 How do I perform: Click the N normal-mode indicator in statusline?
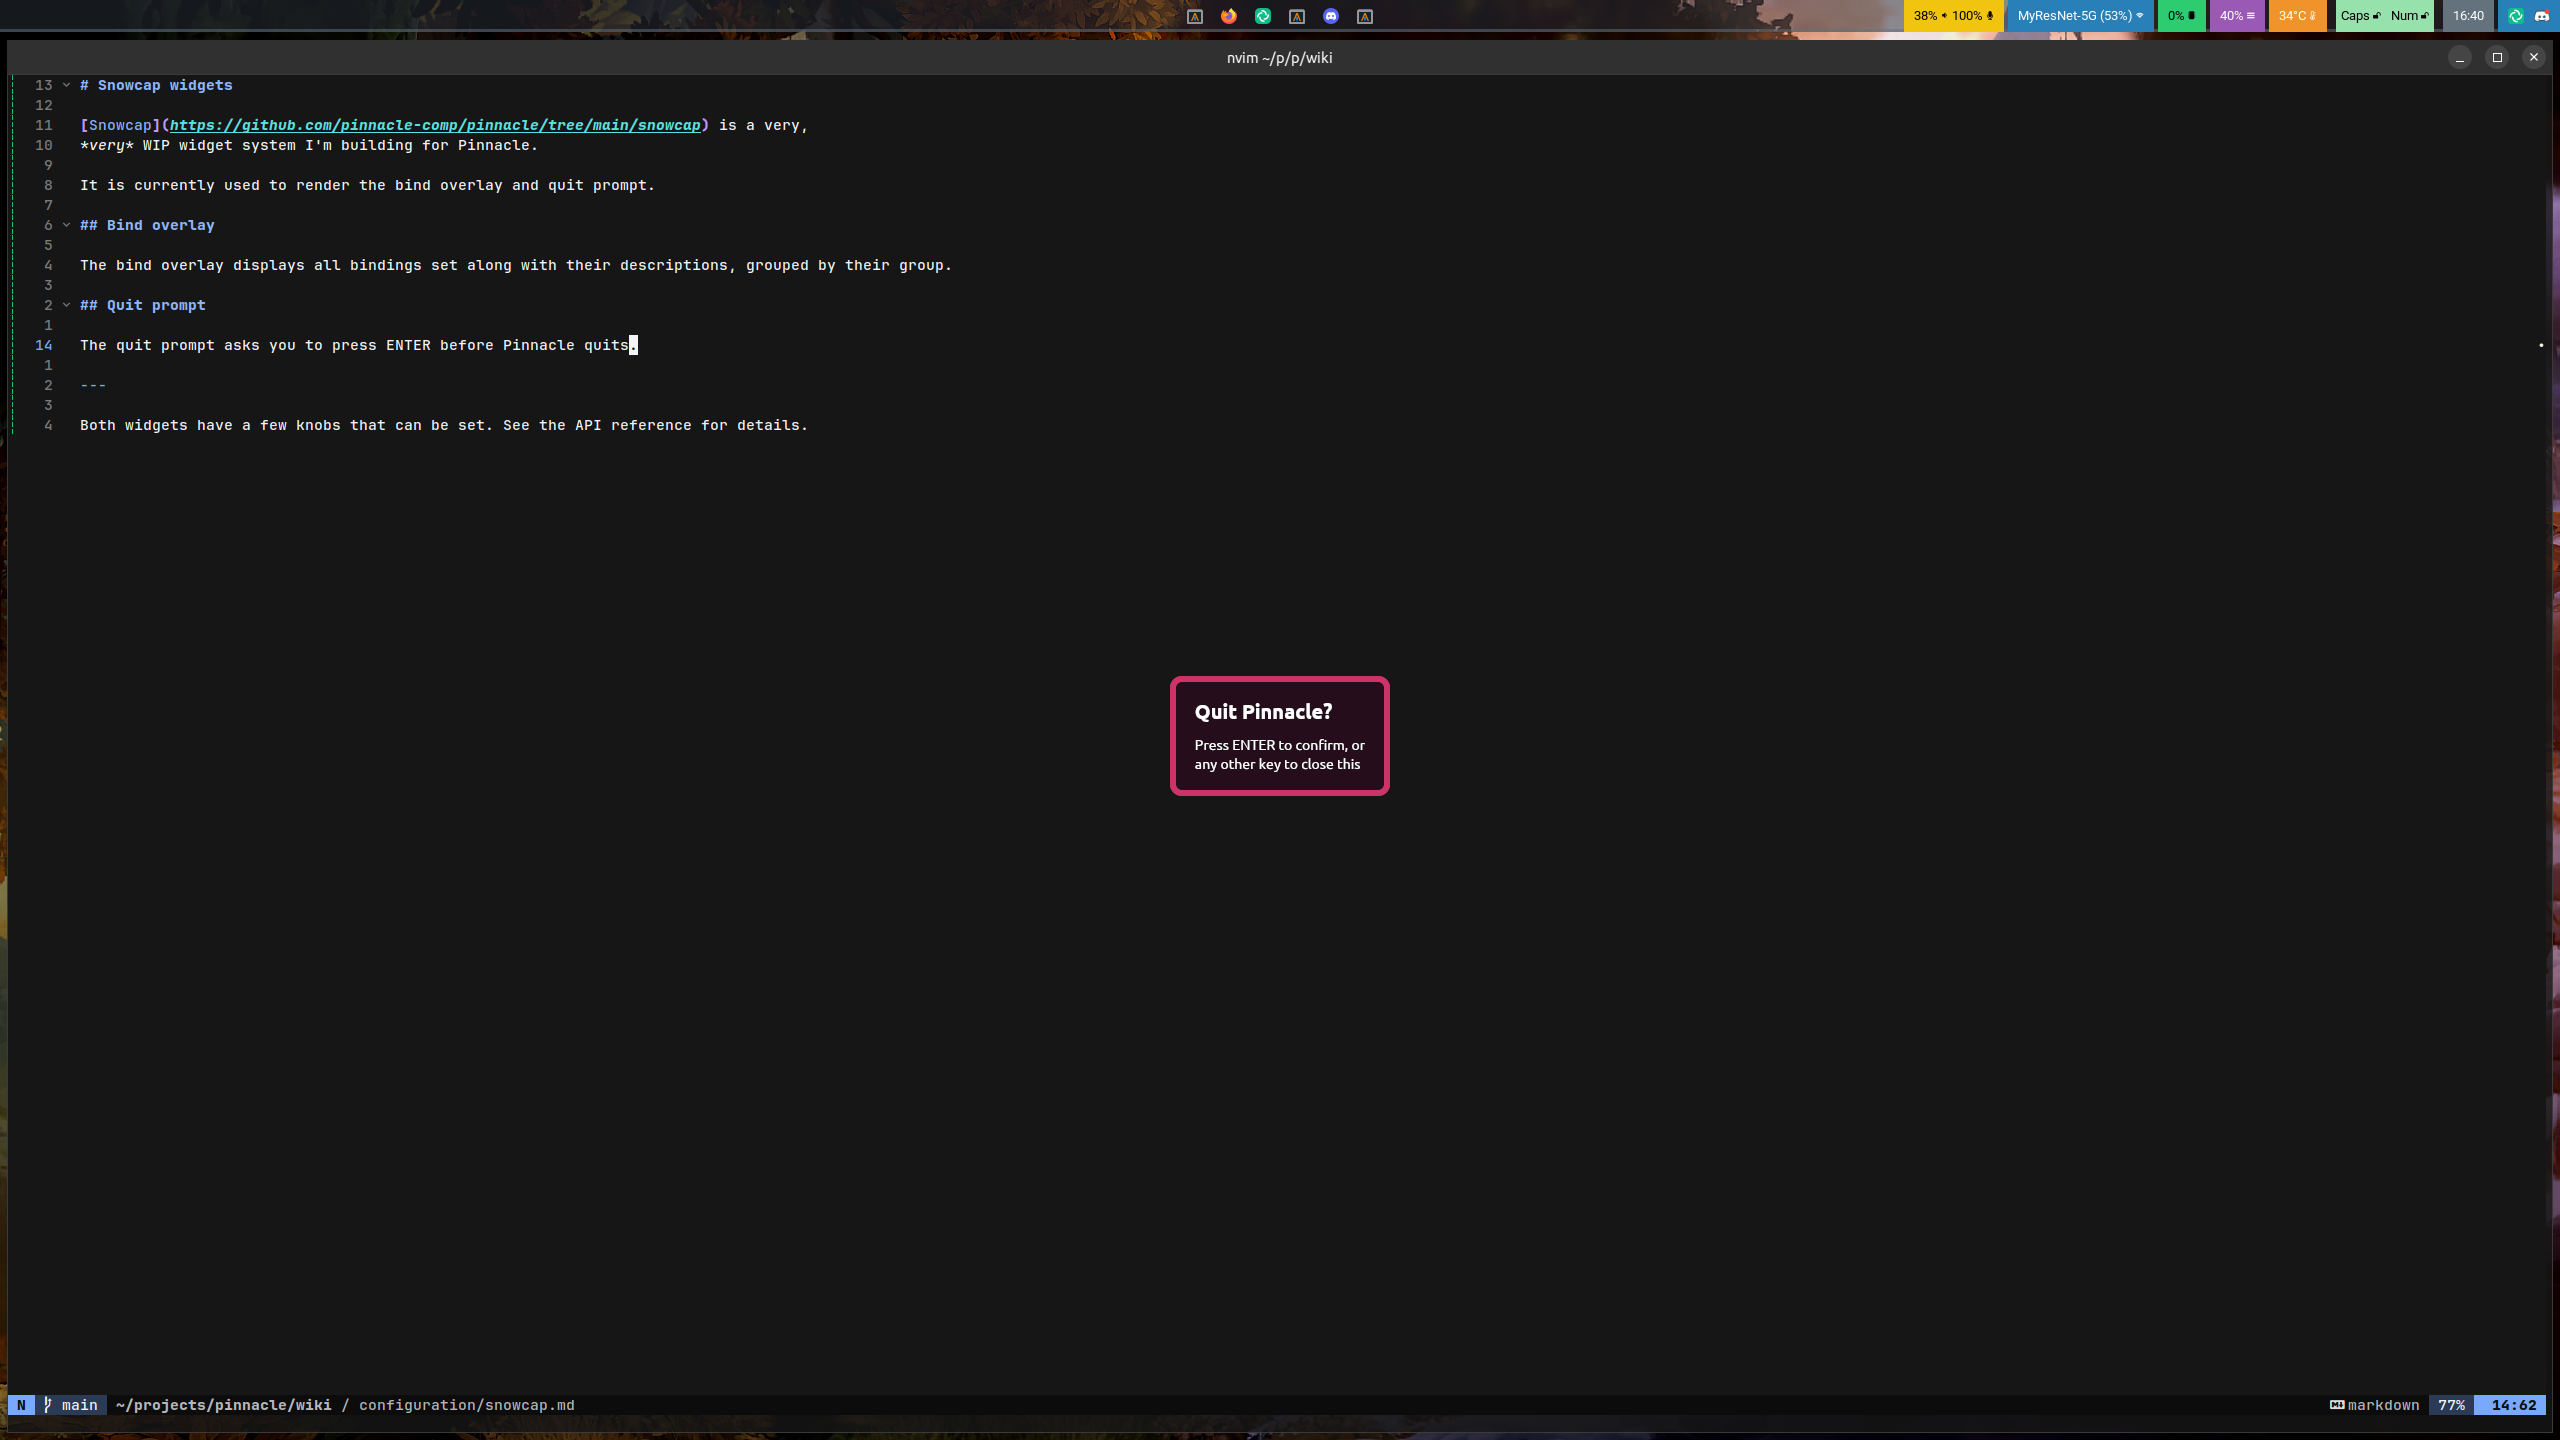[21, 1405]
